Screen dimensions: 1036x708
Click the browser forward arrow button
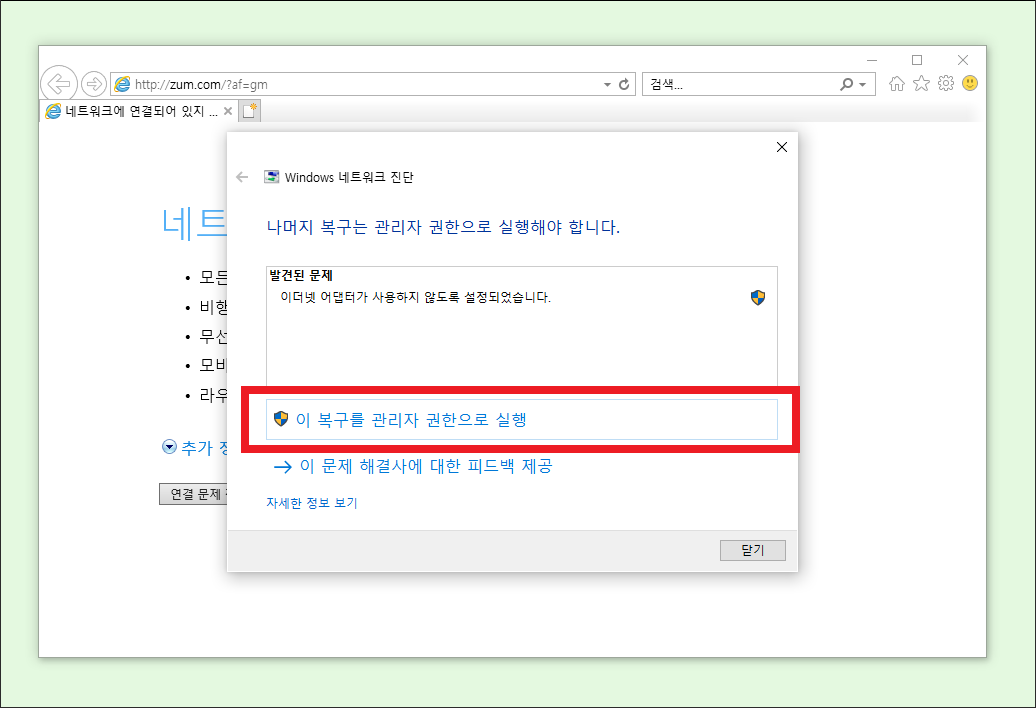(x=94, y=84)
